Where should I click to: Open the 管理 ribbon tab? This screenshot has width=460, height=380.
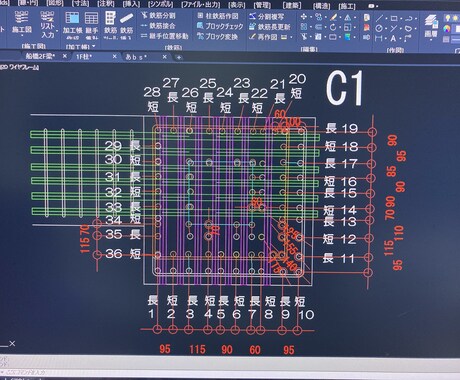pos(263,5)
